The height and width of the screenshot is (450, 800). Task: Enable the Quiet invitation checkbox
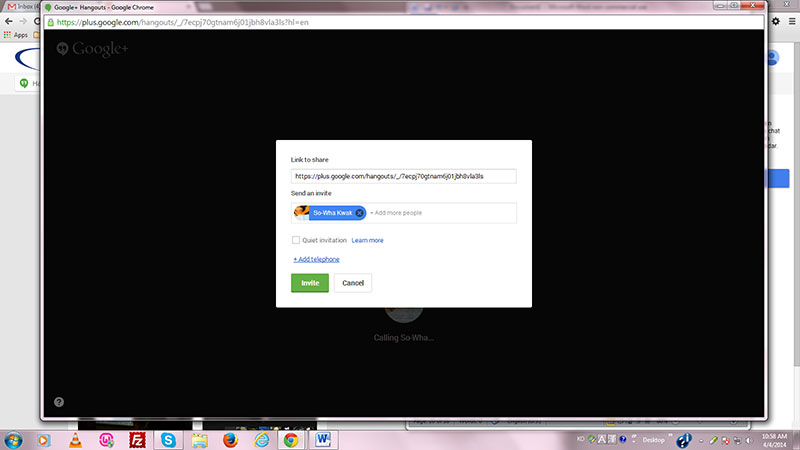coord(296,240)
